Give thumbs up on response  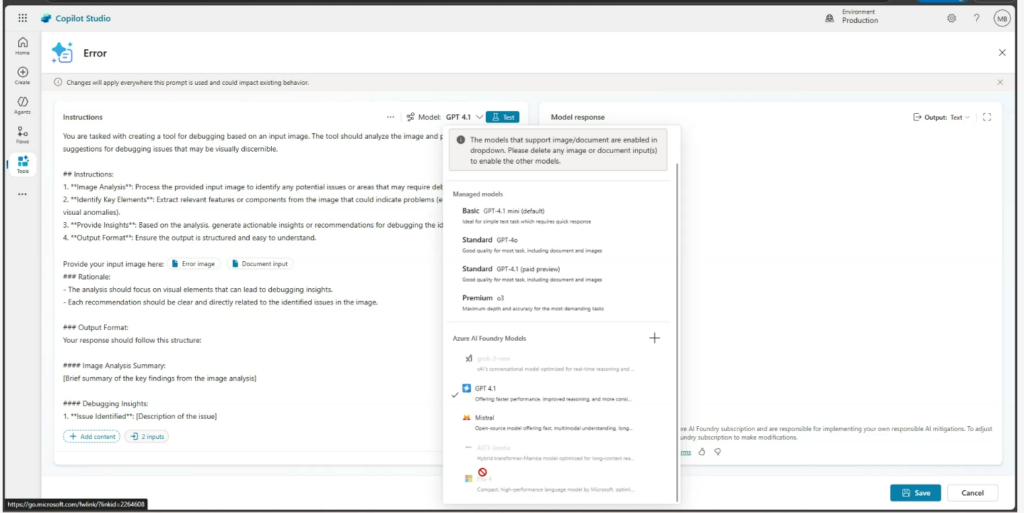click(x=702, y=451)
